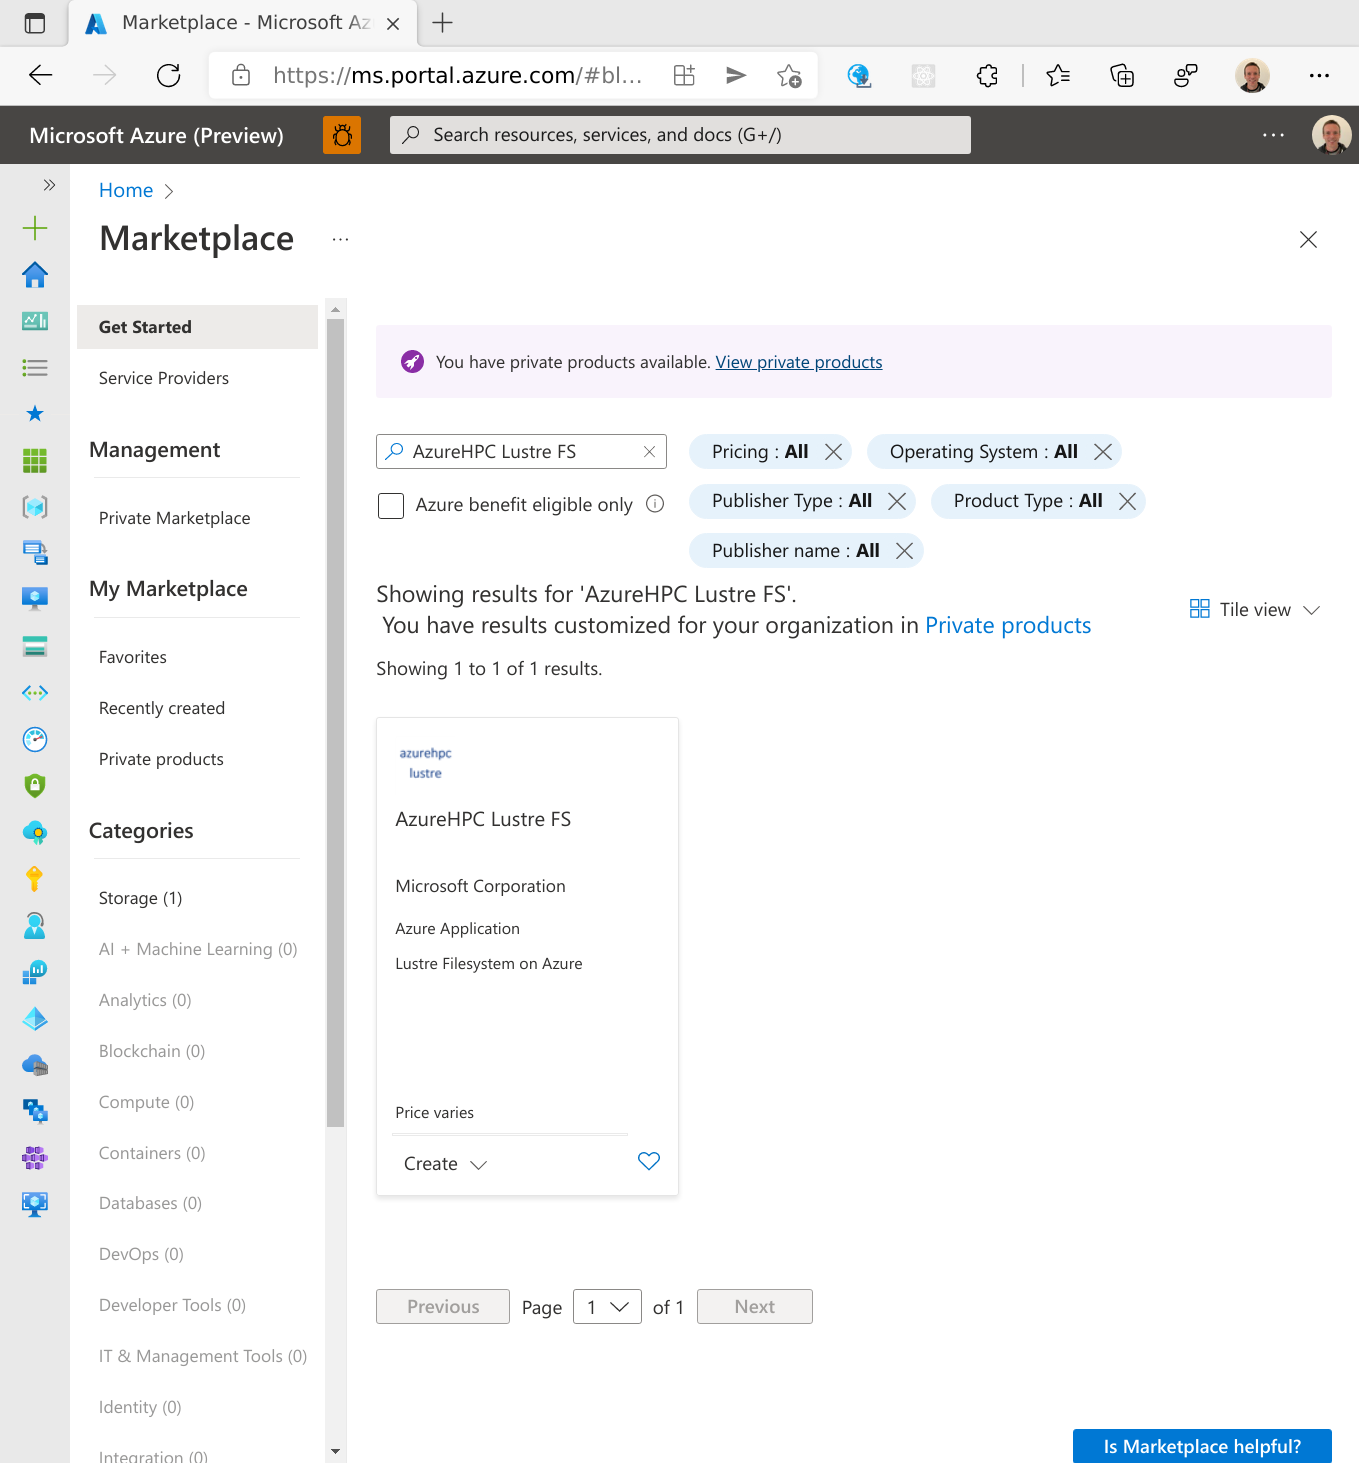Open Key vaults yellow key icon
Image resolution: width=1359 pixels, height=1463 pixels.
35,879
